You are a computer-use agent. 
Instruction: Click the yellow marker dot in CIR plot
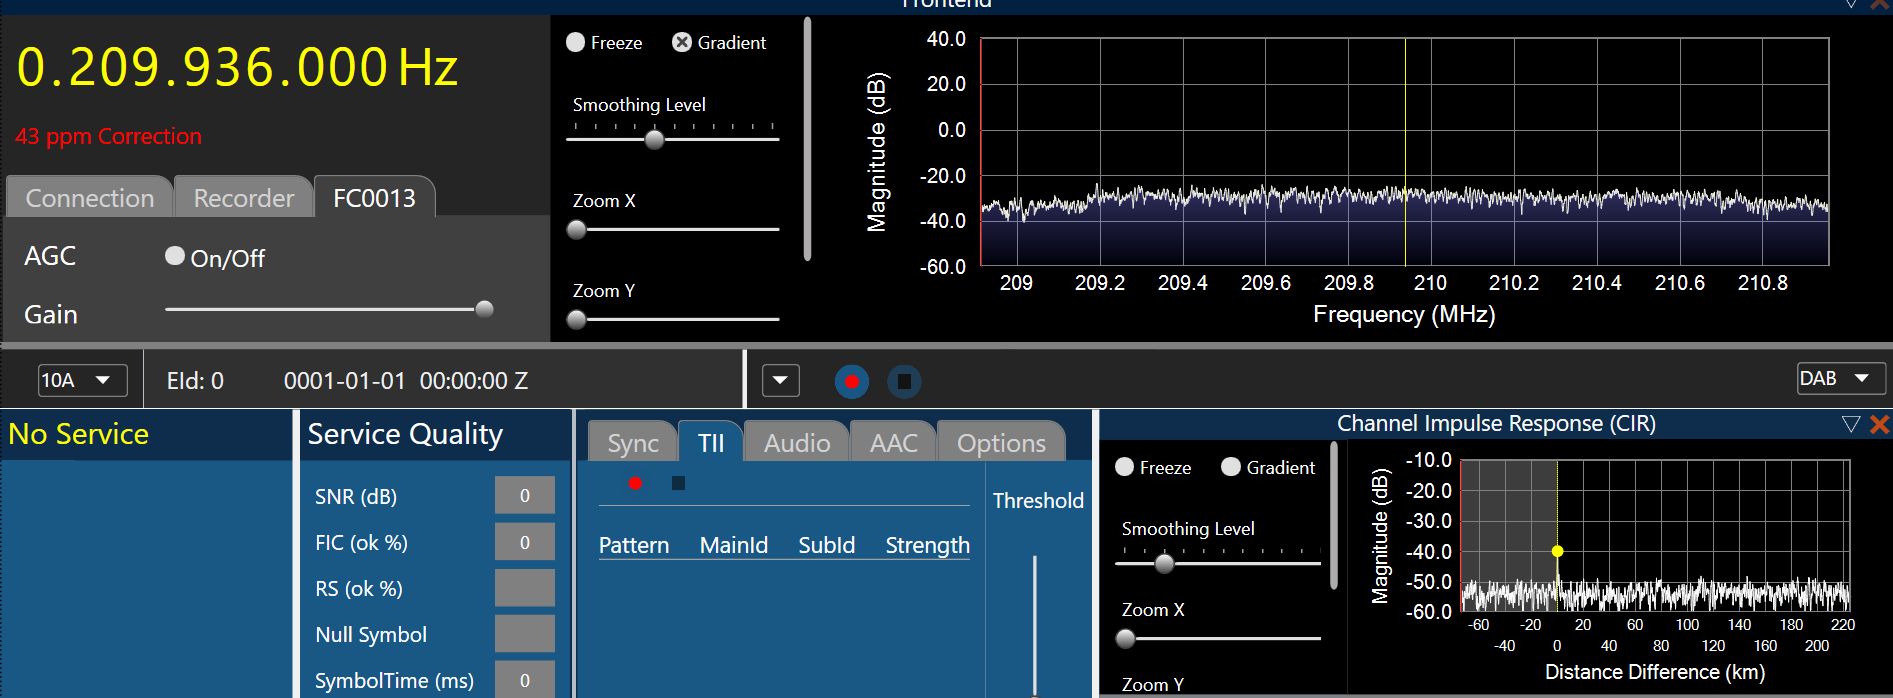click(x=1557, y=551)
